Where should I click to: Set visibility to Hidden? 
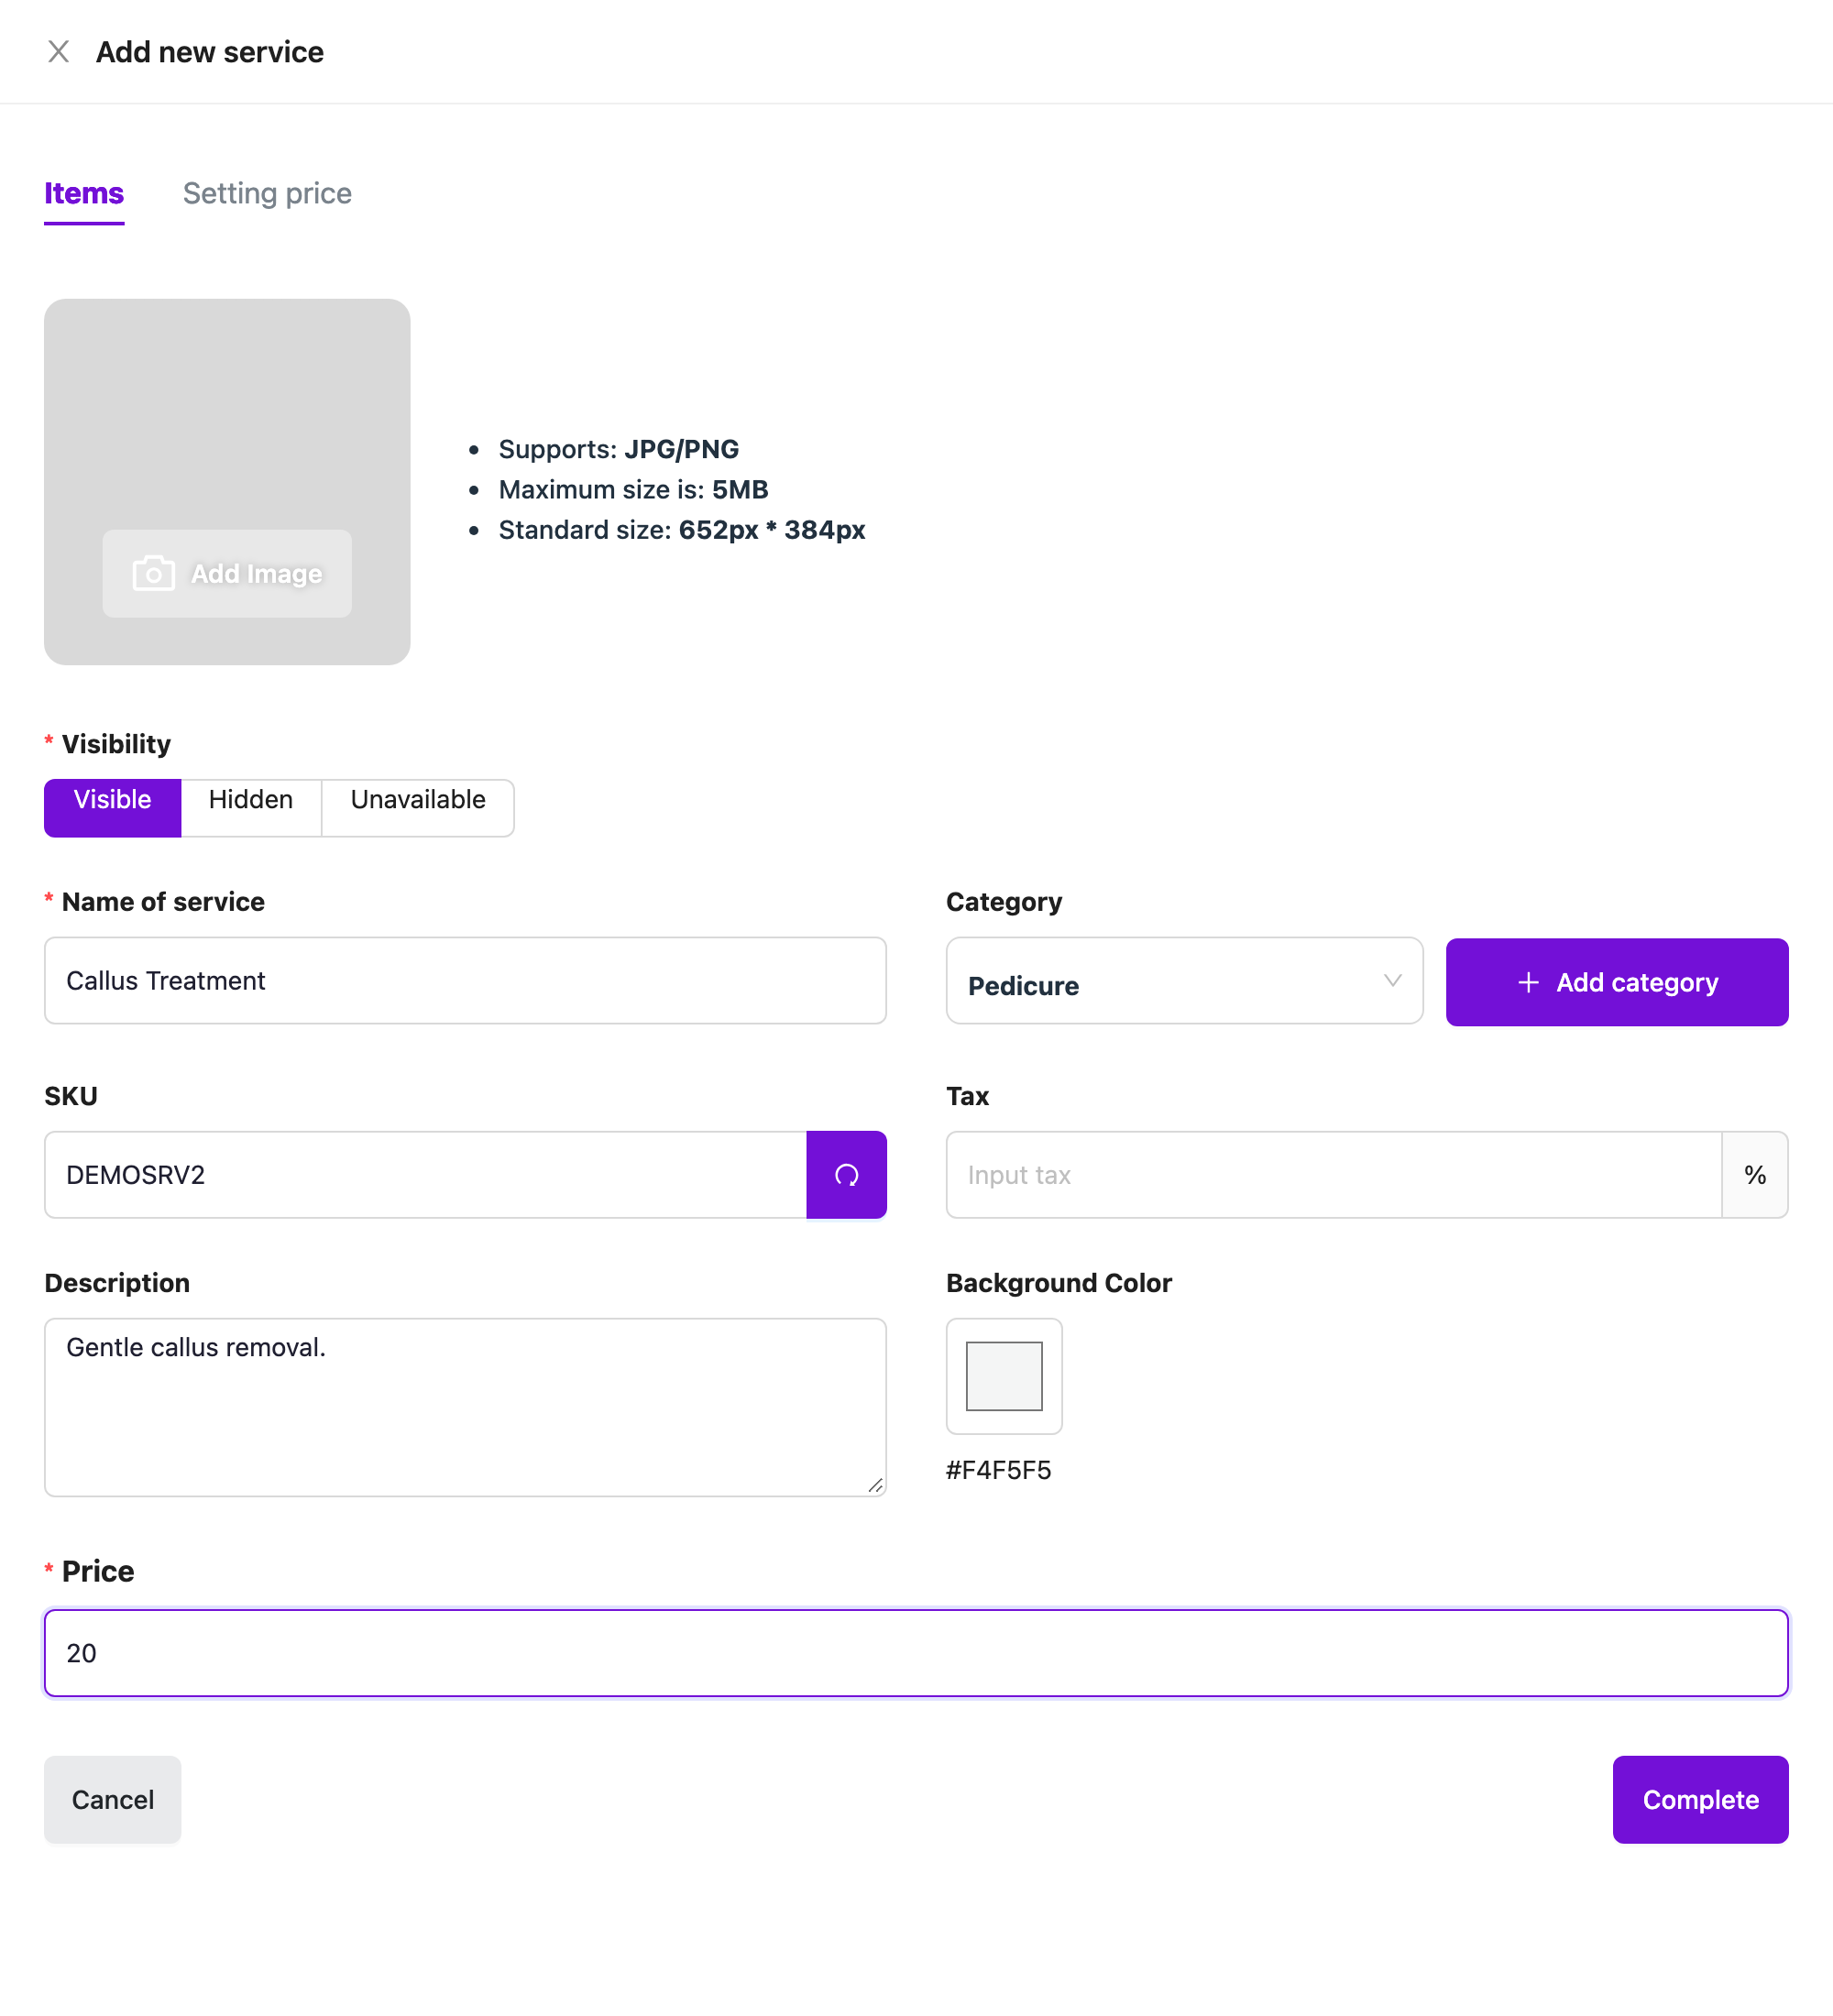pyautogui.click(x=251, y=806)
